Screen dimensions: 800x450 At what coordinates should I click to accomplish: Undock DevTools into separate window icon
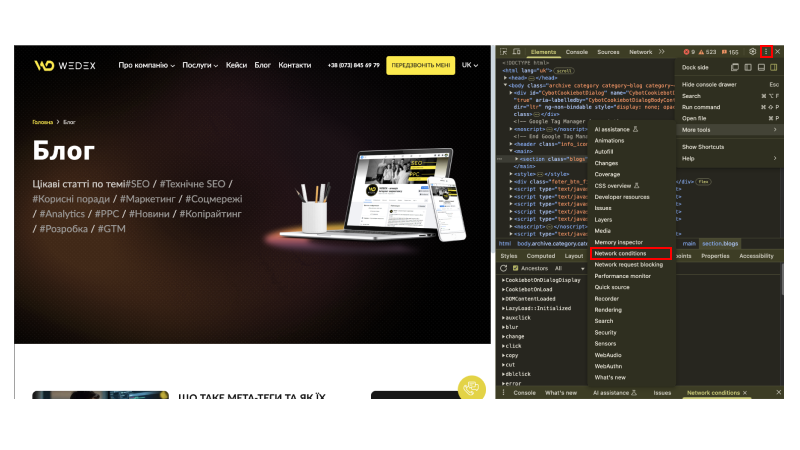tap(735, 67)
